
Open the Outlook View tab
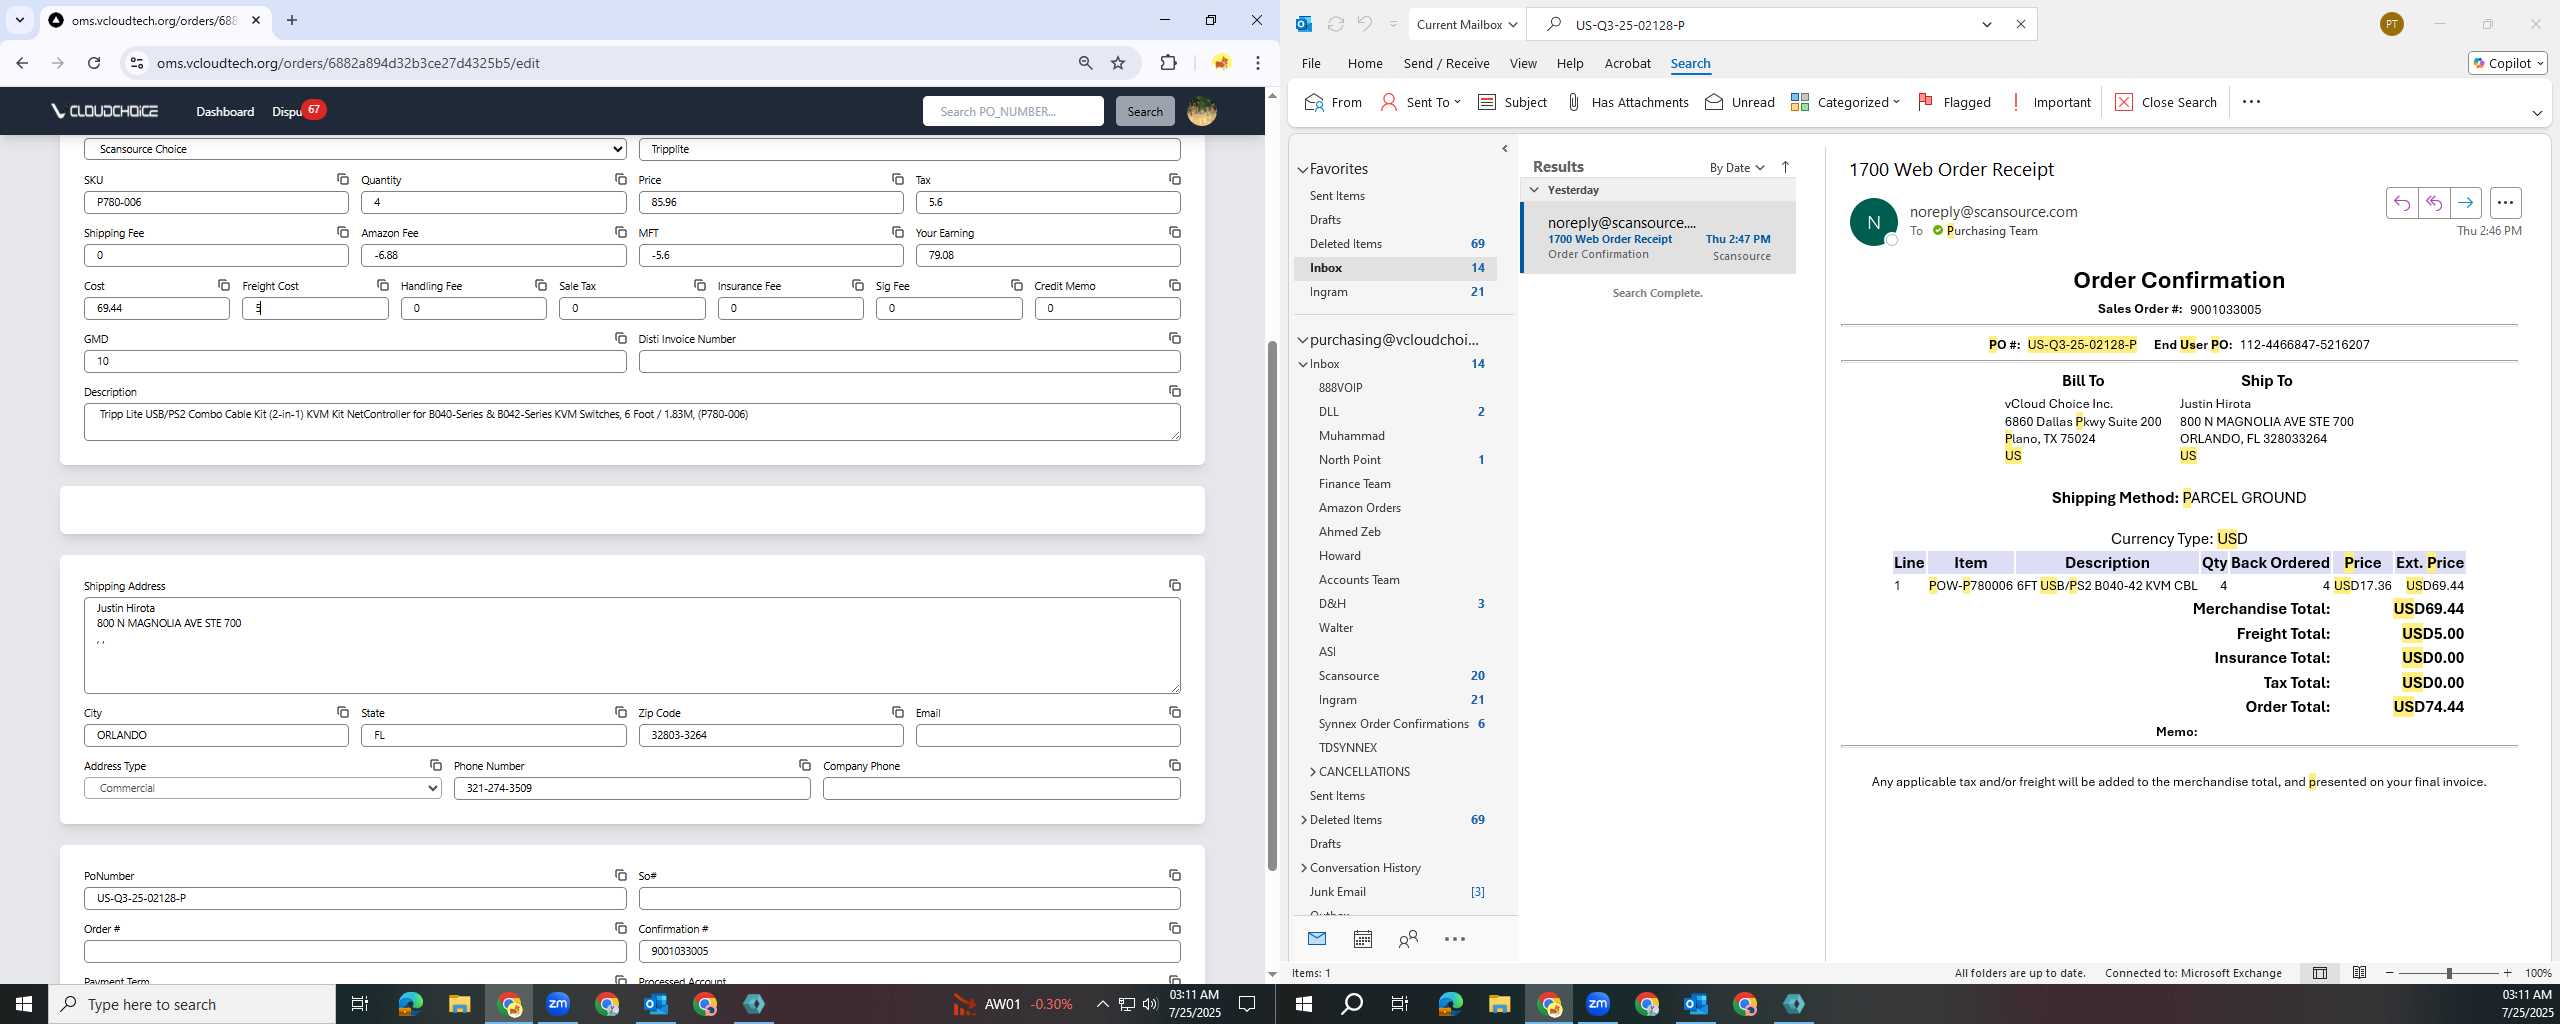(1523, 63)
